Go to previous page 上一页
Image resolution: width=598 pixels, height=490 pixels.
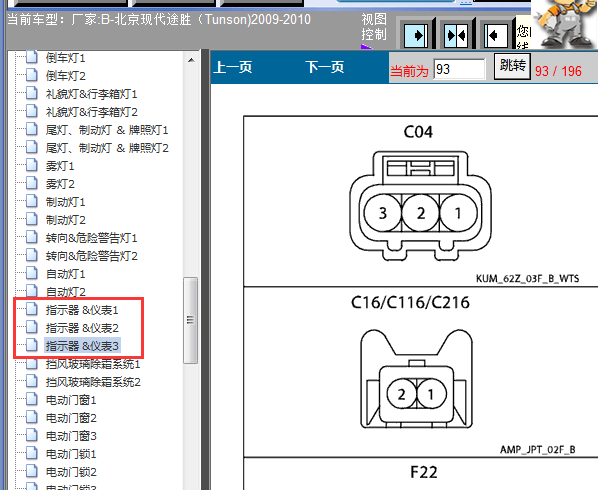[233, 67]
